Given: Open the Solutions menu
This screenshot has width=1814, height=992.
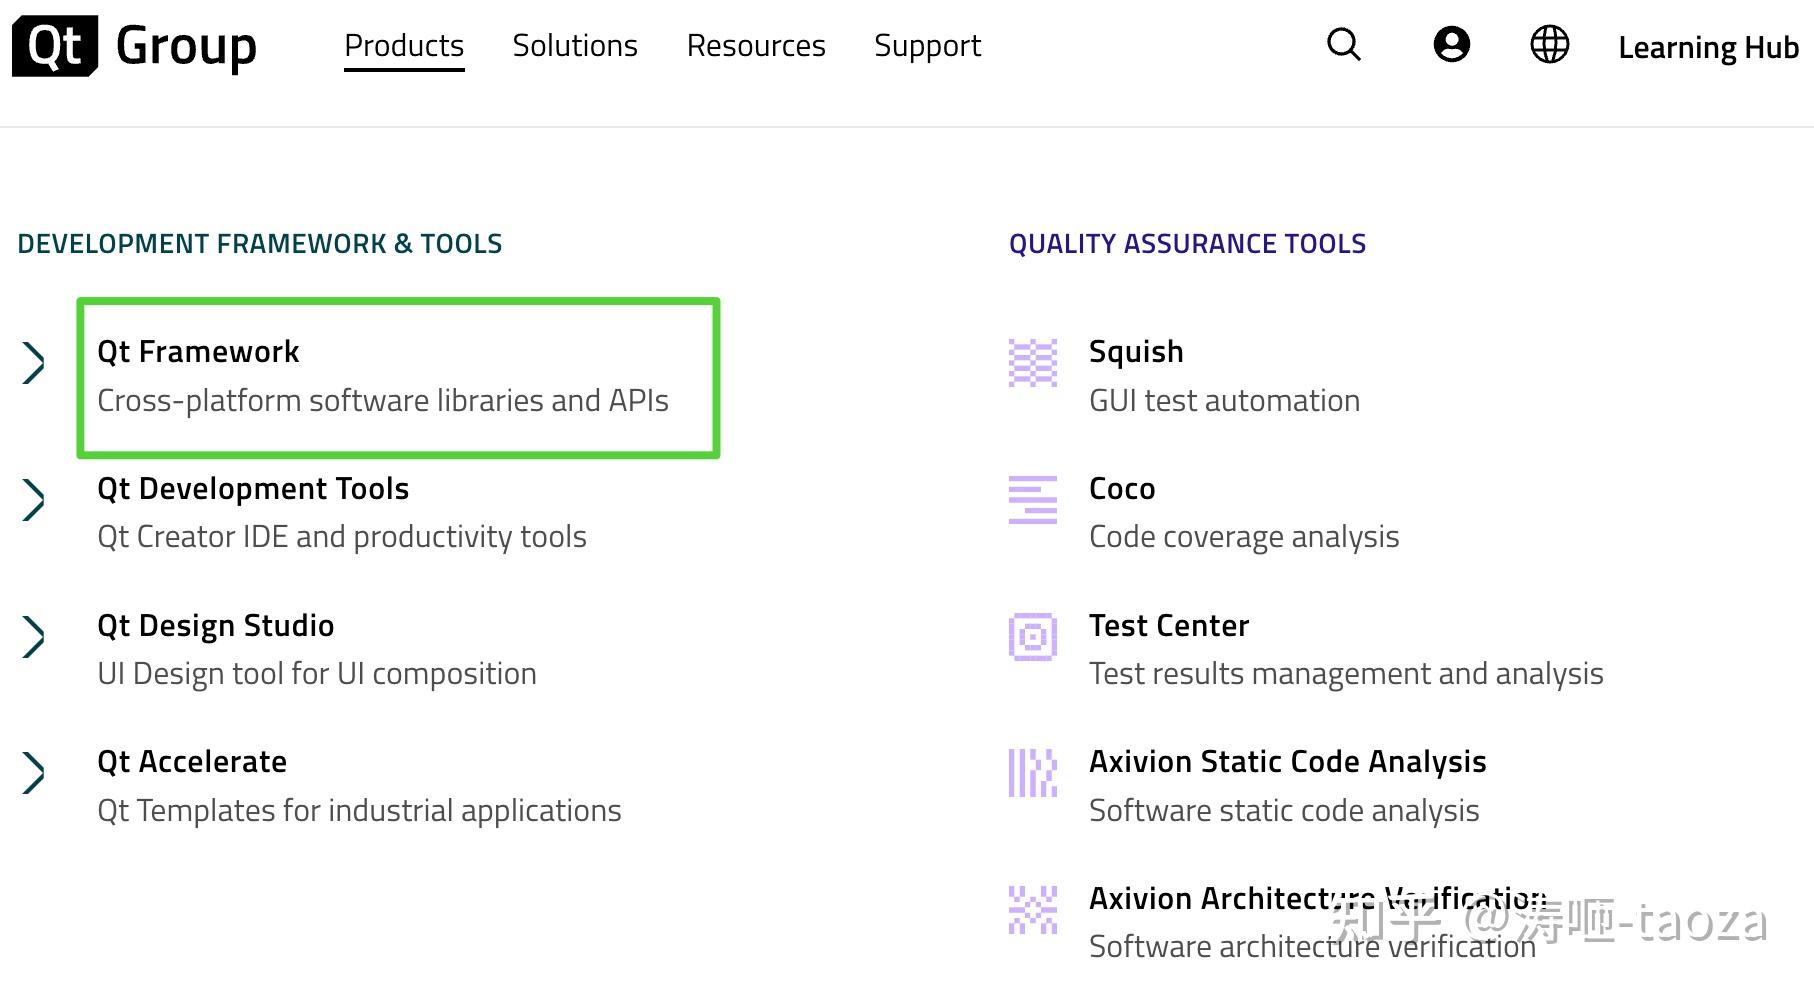Looking at the screenshot, I should point(575,46).
